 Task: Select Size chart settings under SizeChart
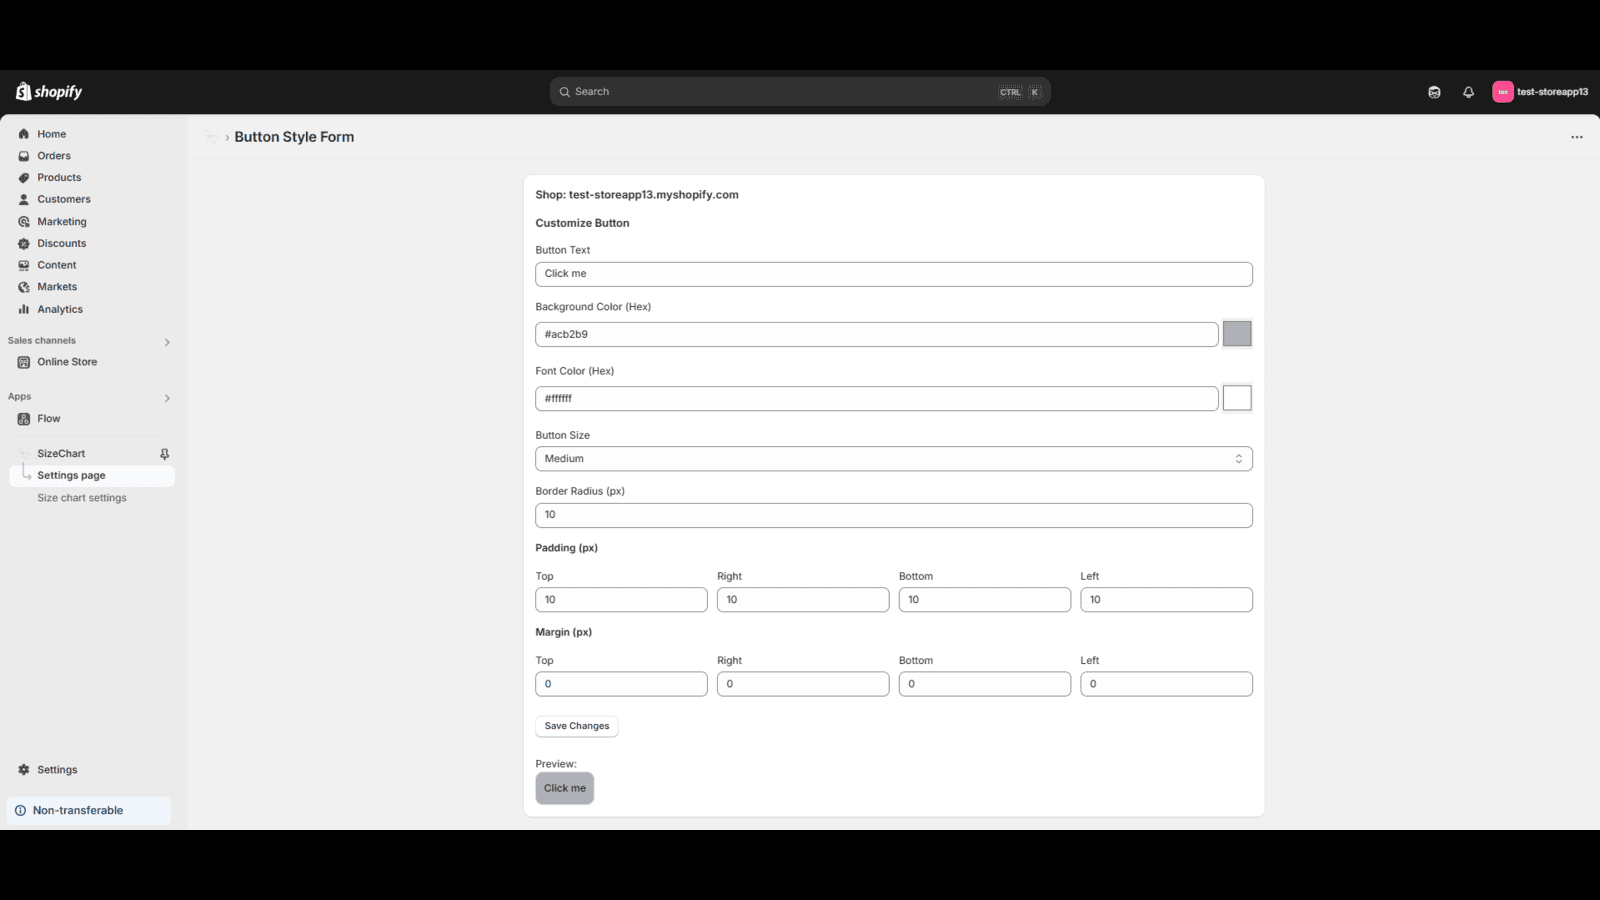(81, 497)
